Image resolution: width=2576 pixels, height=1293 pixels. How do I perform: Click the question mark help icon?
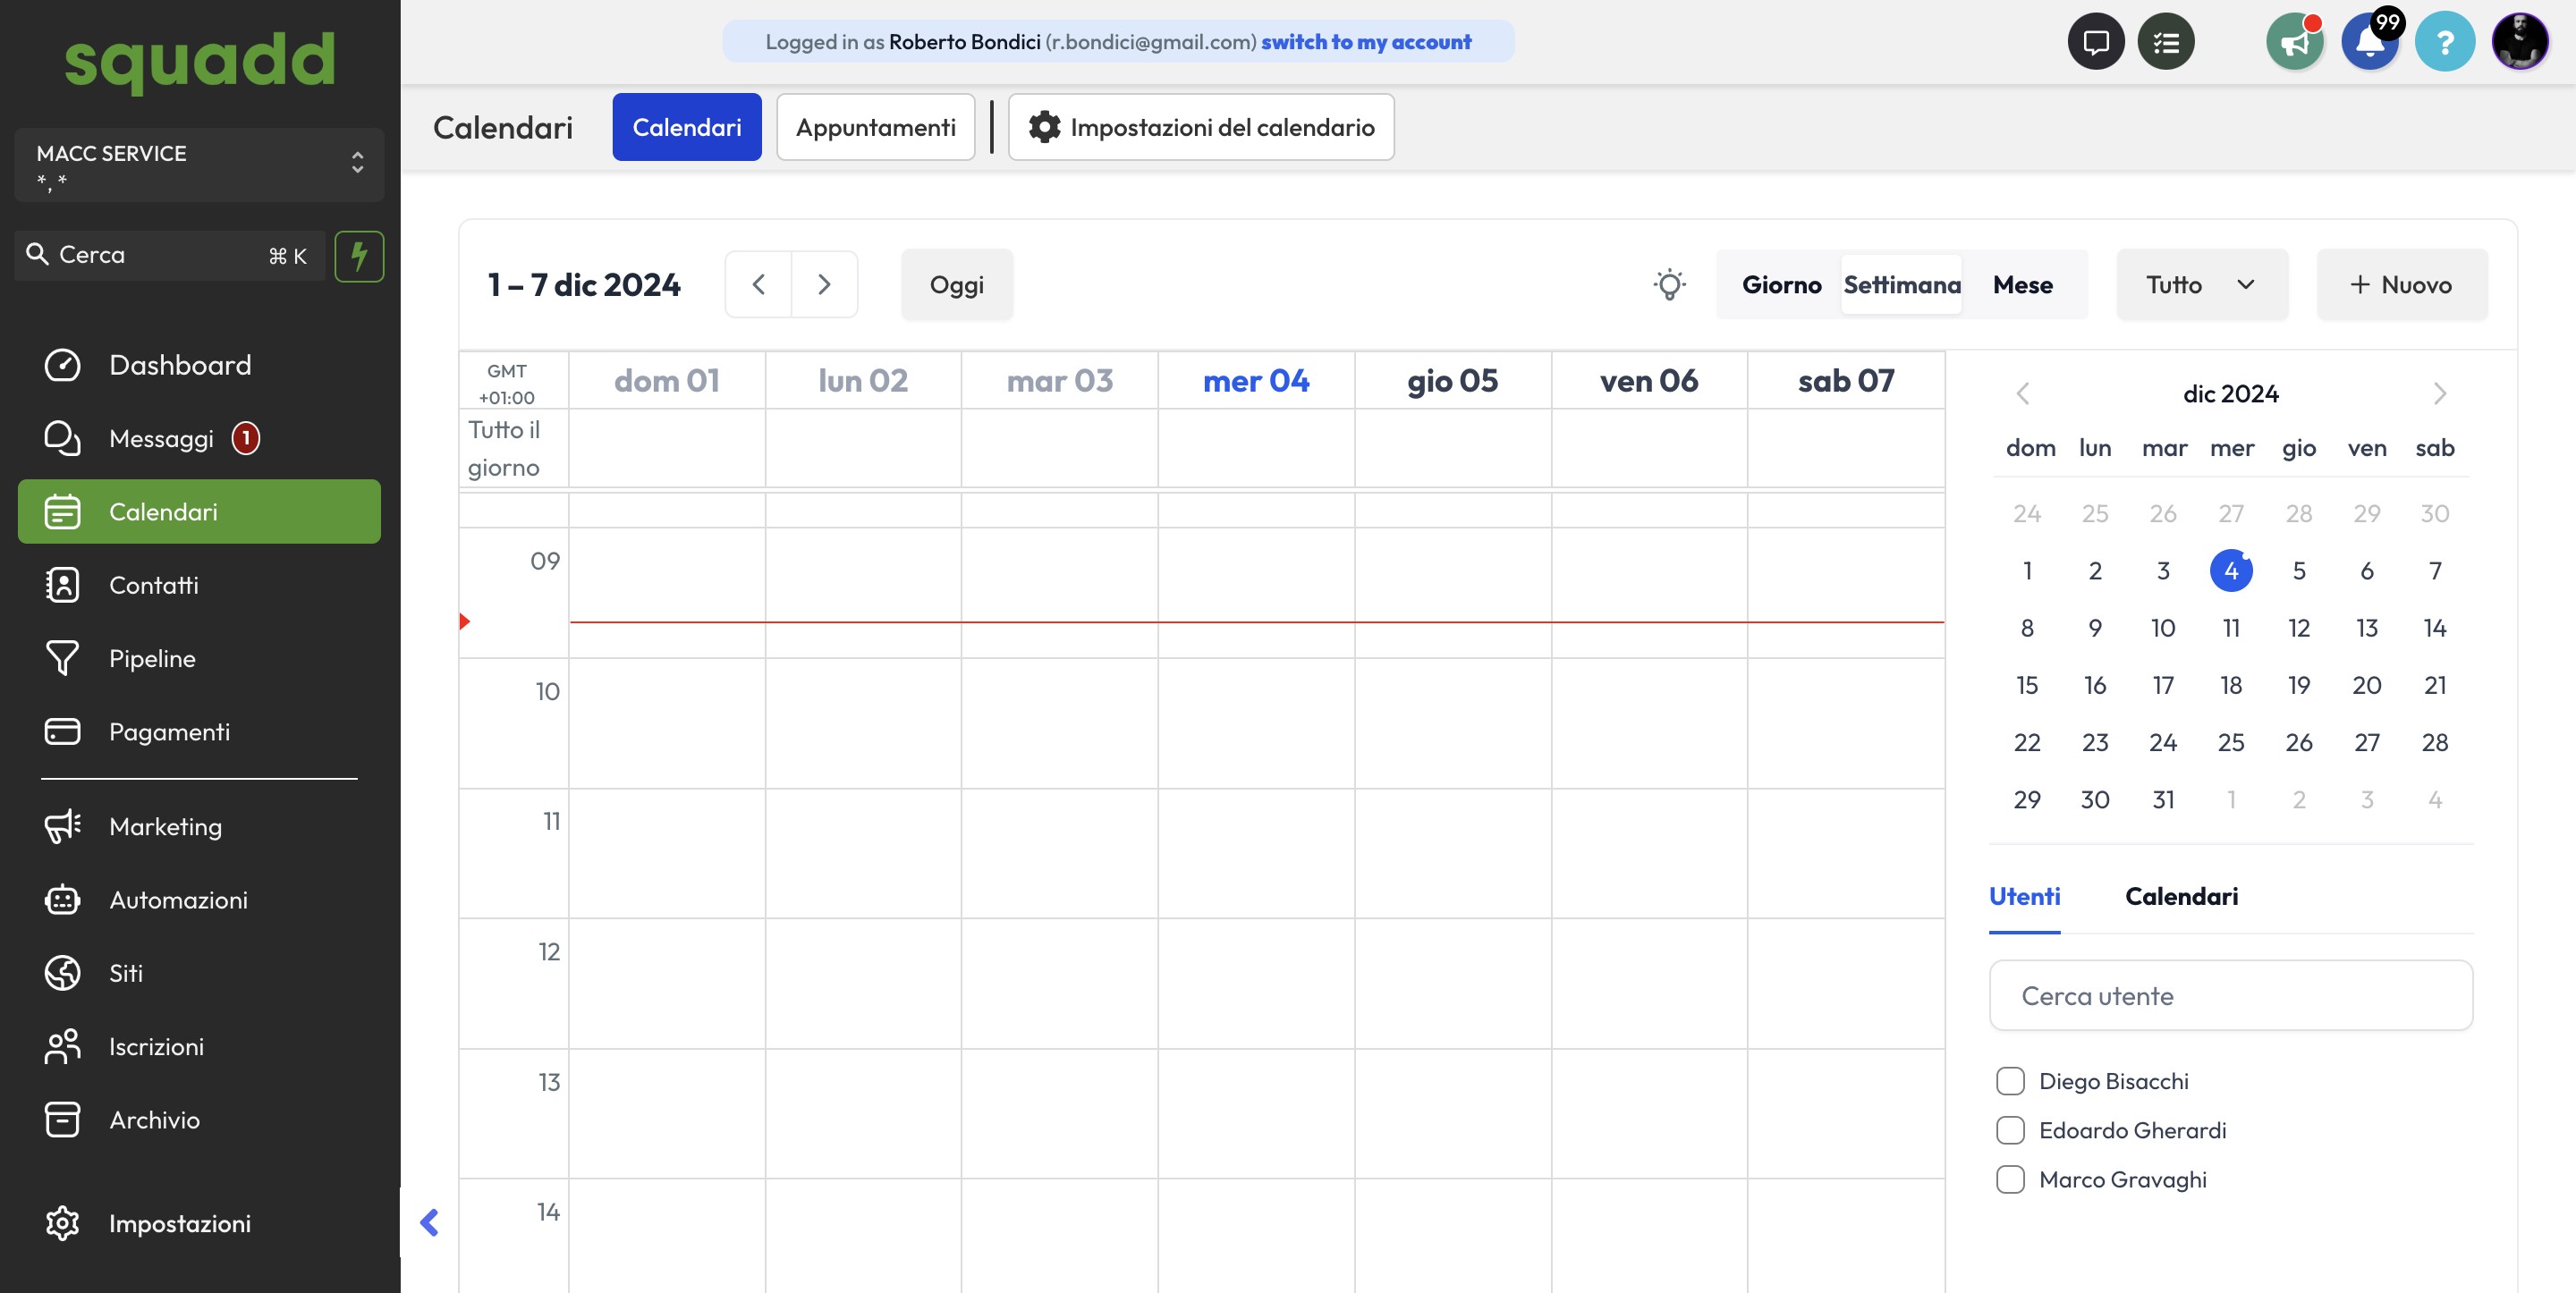tap(2444, 42)
